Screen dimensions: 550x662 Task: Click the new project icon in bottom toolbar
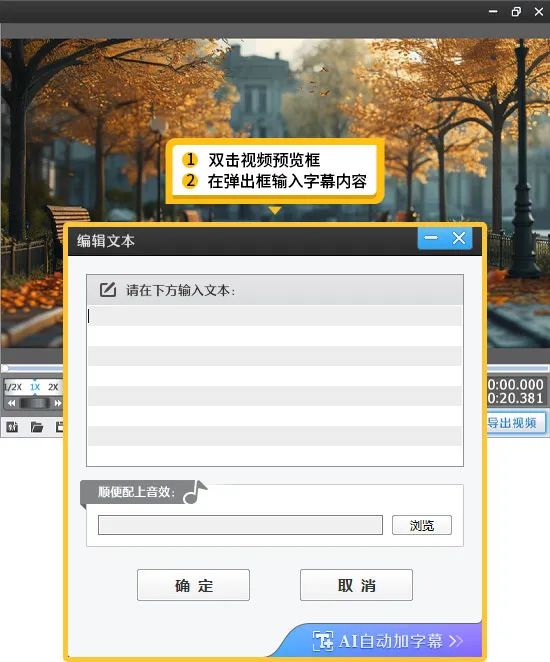[x=12, y=427]
